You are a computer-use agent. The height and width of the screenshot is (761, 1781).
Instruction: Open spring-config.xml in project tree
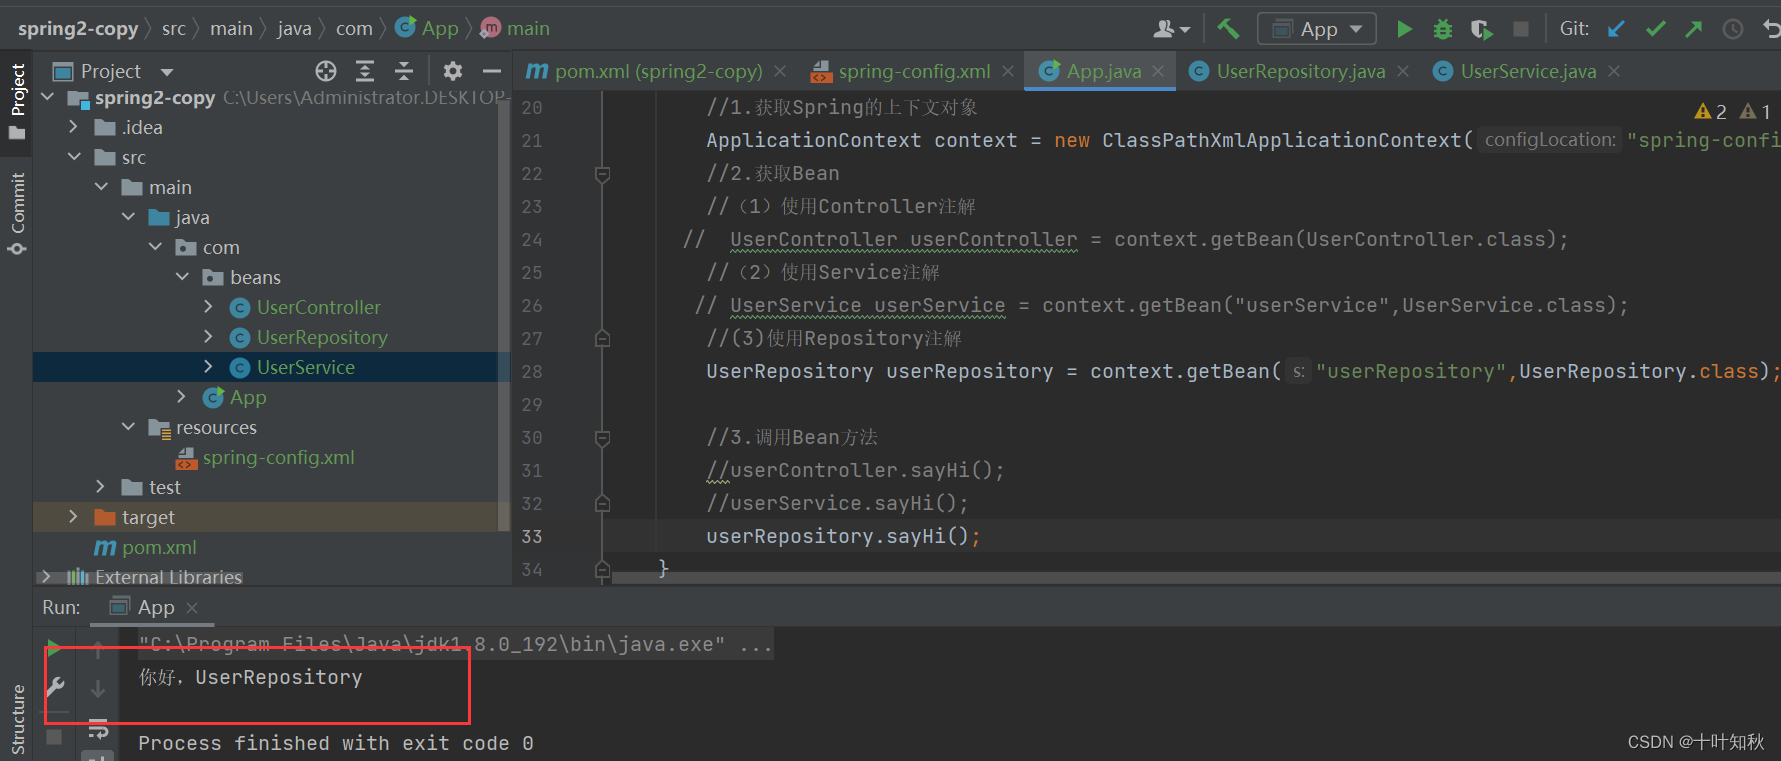[x=278, y=457]
